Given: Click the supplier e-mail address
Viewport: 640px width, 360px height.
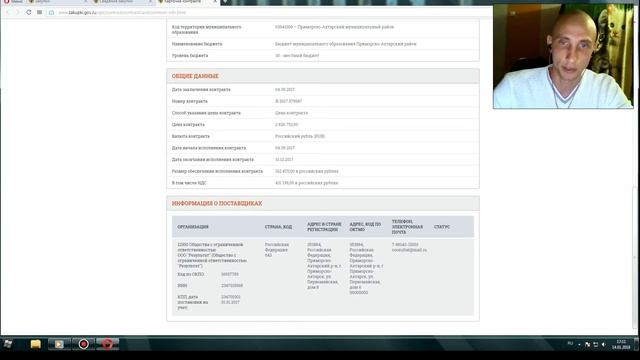Looking at the screenshot, I should point(409,250).
